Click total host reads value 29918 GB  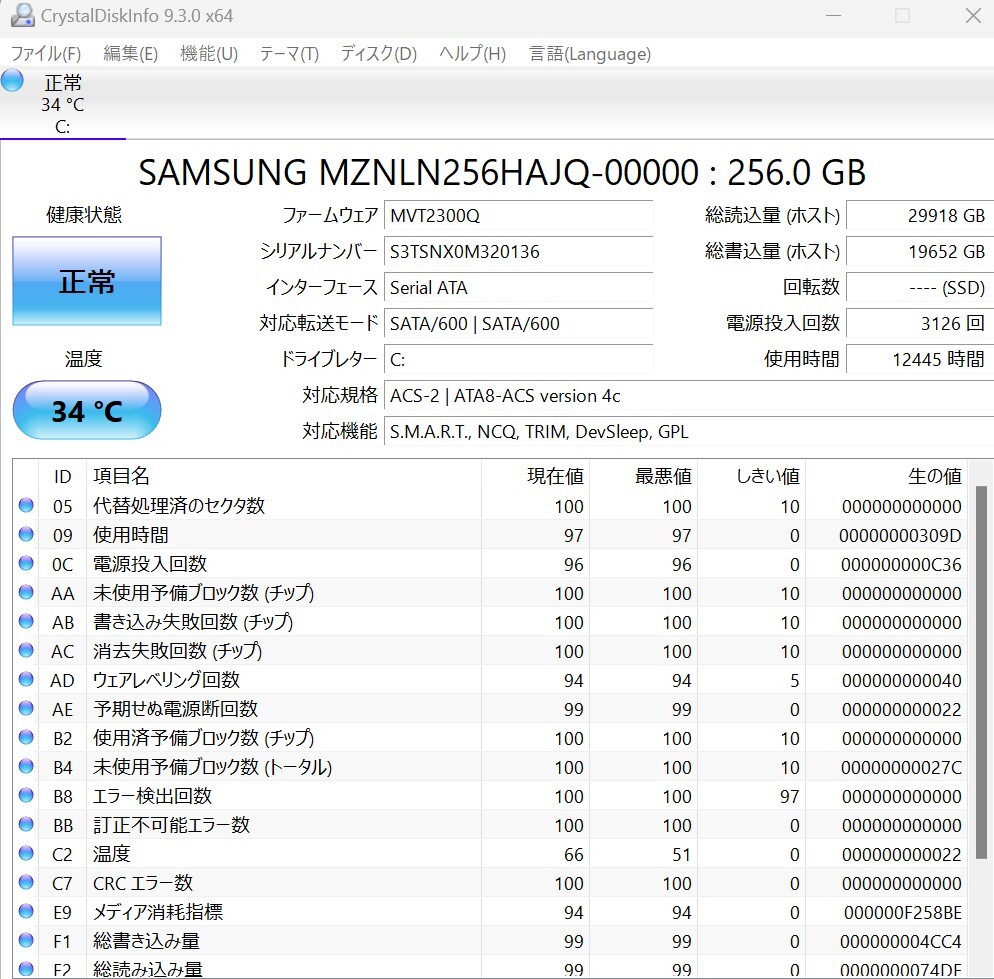pos(920,216)
